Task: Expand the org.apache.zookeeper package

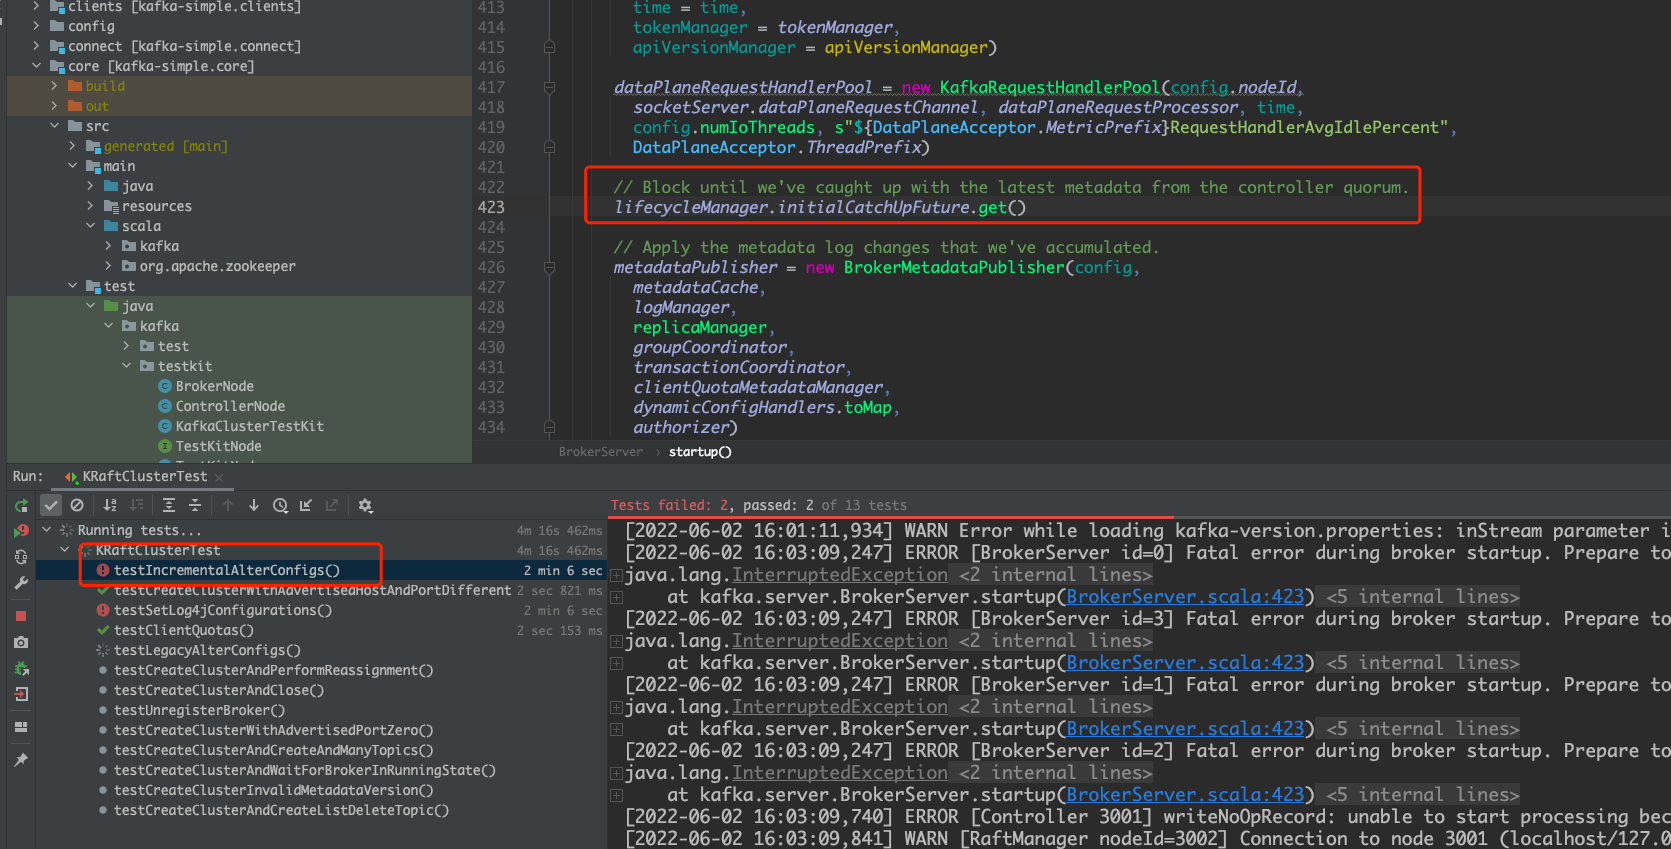Action: [109, 266]
